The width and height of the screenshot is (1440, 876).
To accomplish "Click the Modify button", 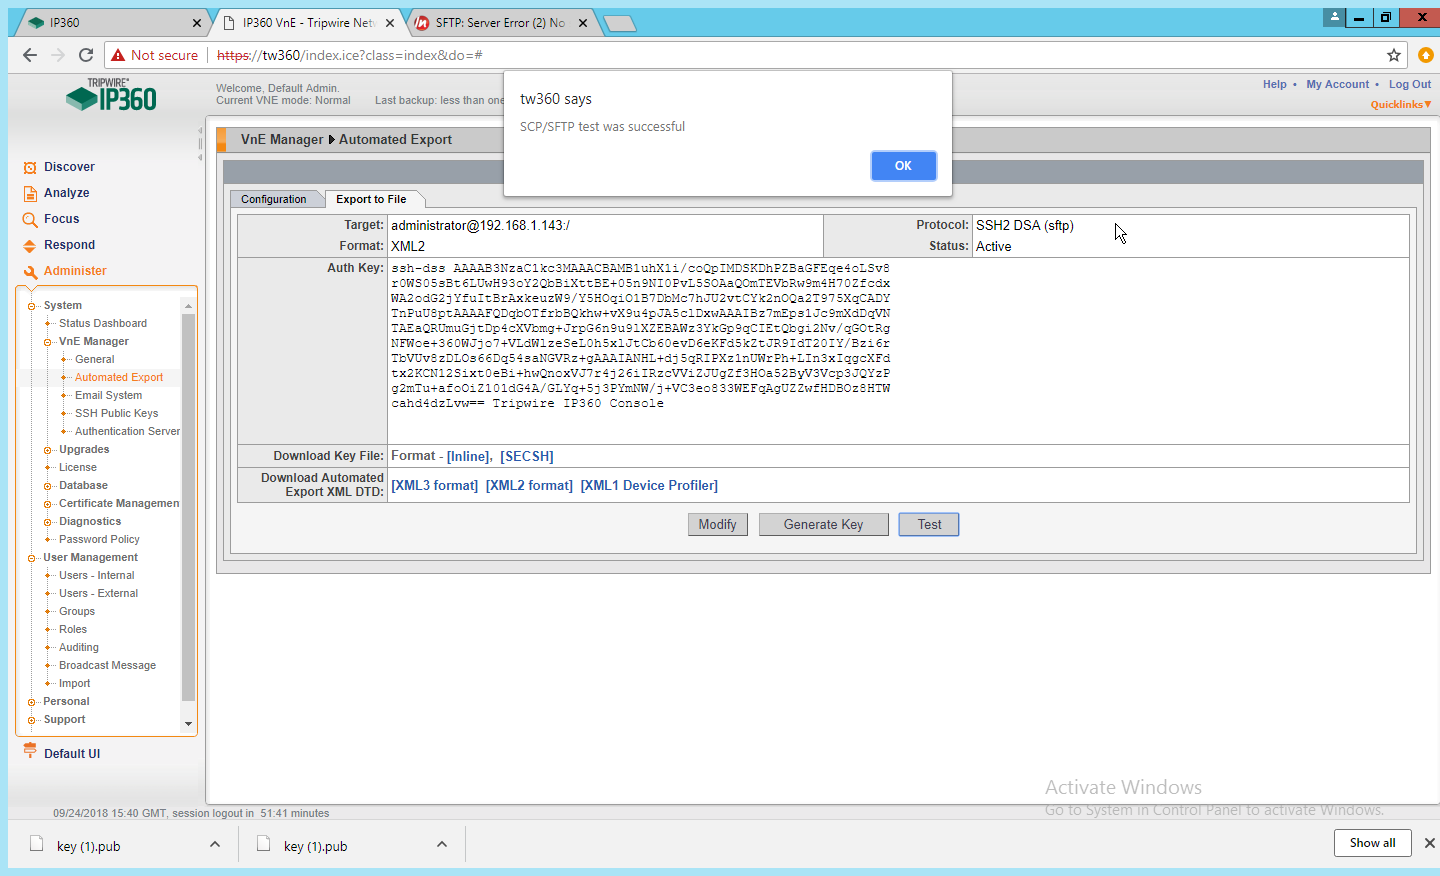I will tap(717, 524).
